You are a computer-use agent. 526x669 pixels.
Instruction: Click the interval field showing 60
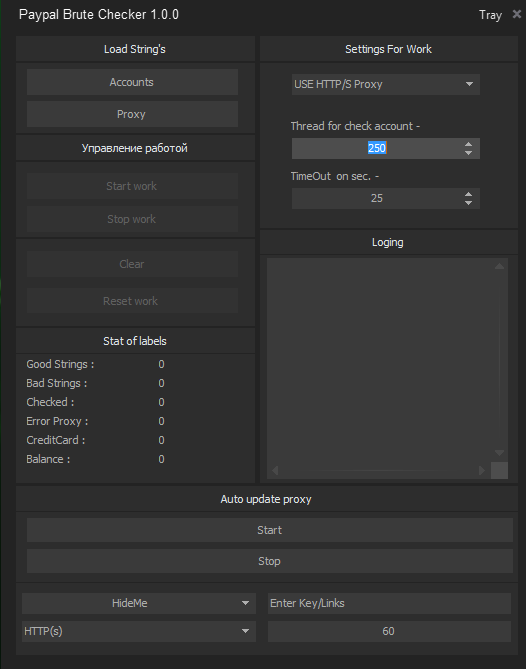[x=389, y=631]
